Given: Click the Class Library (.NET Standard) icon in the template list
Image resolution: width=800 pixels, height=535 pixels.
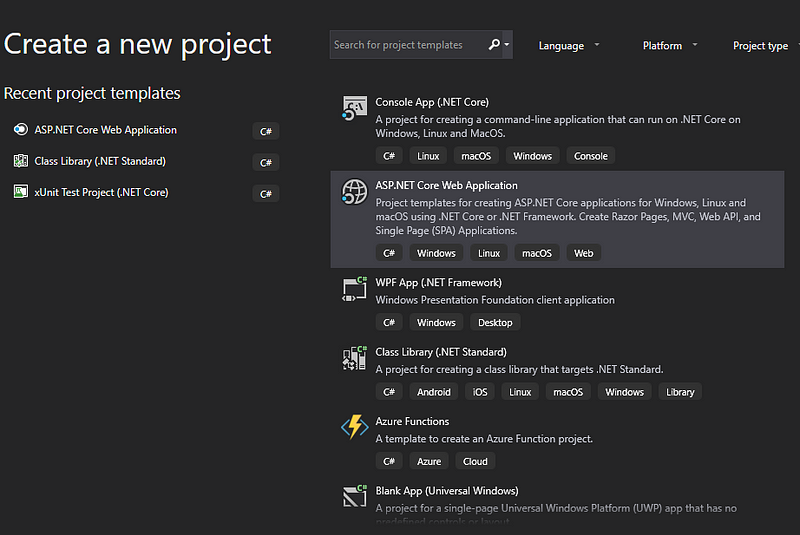Looking at the screenshot, I should 354,358.
